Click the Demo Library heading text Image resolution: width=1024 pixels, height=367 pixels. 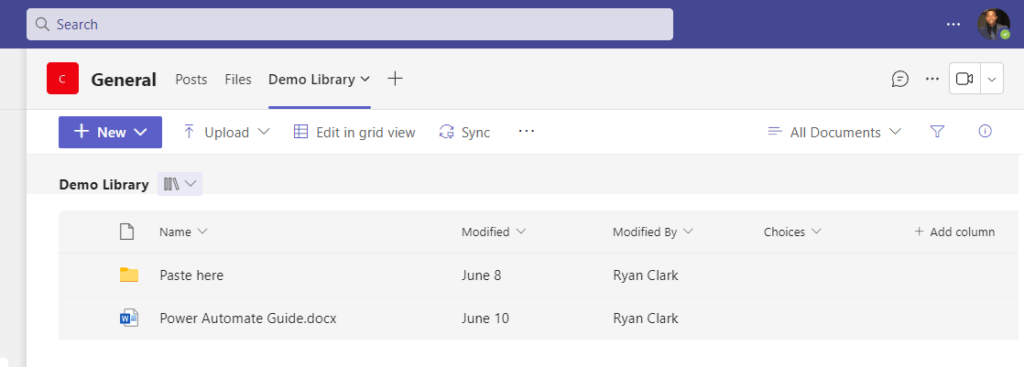104,185
